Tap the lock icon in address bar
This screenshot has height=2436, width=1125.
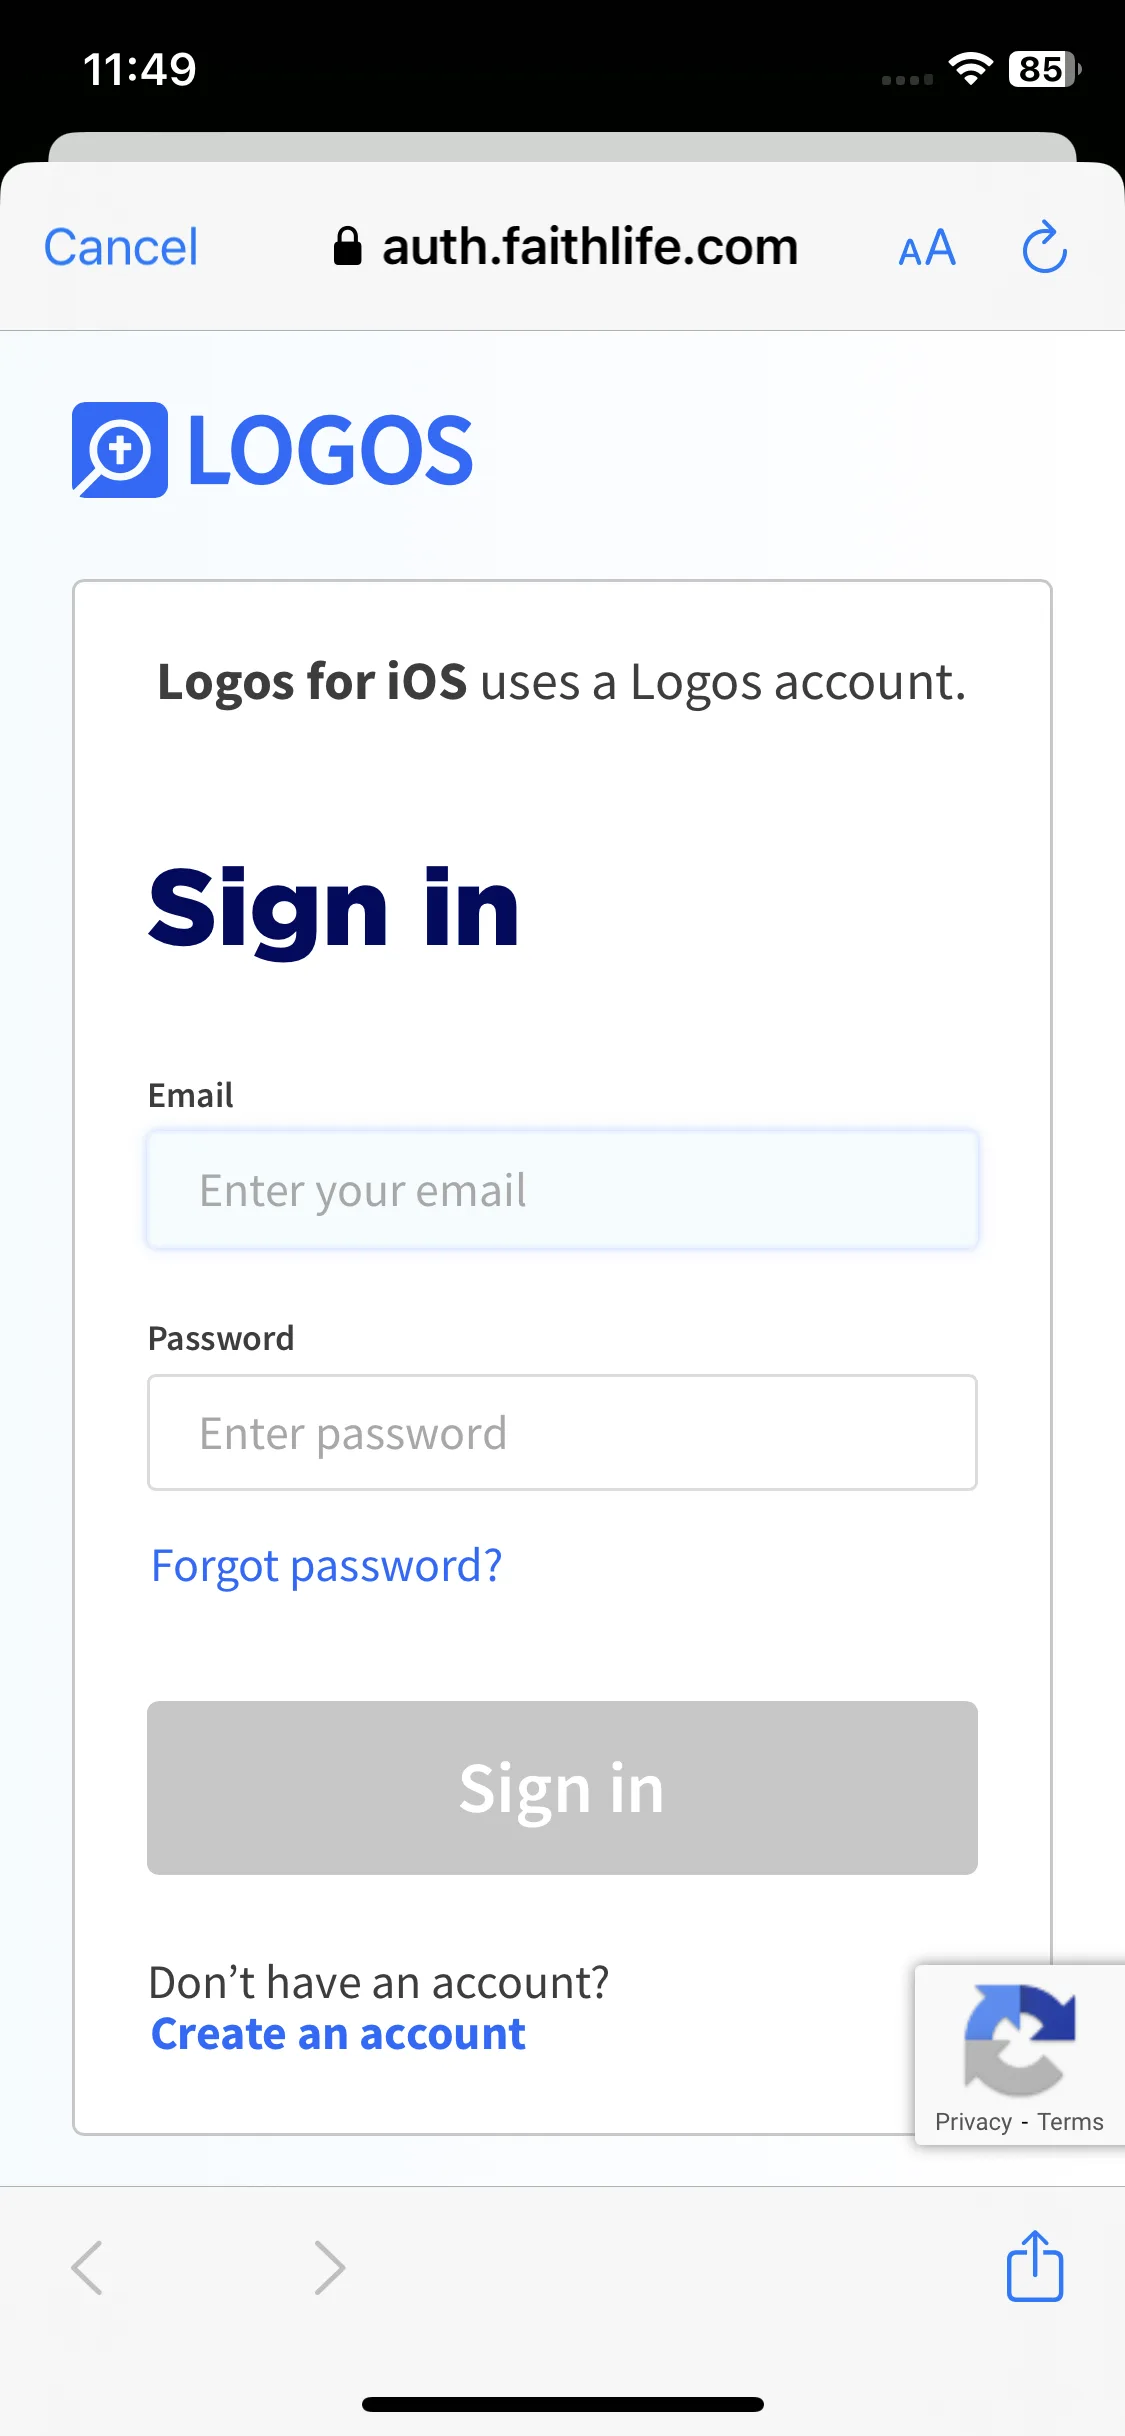347,246
